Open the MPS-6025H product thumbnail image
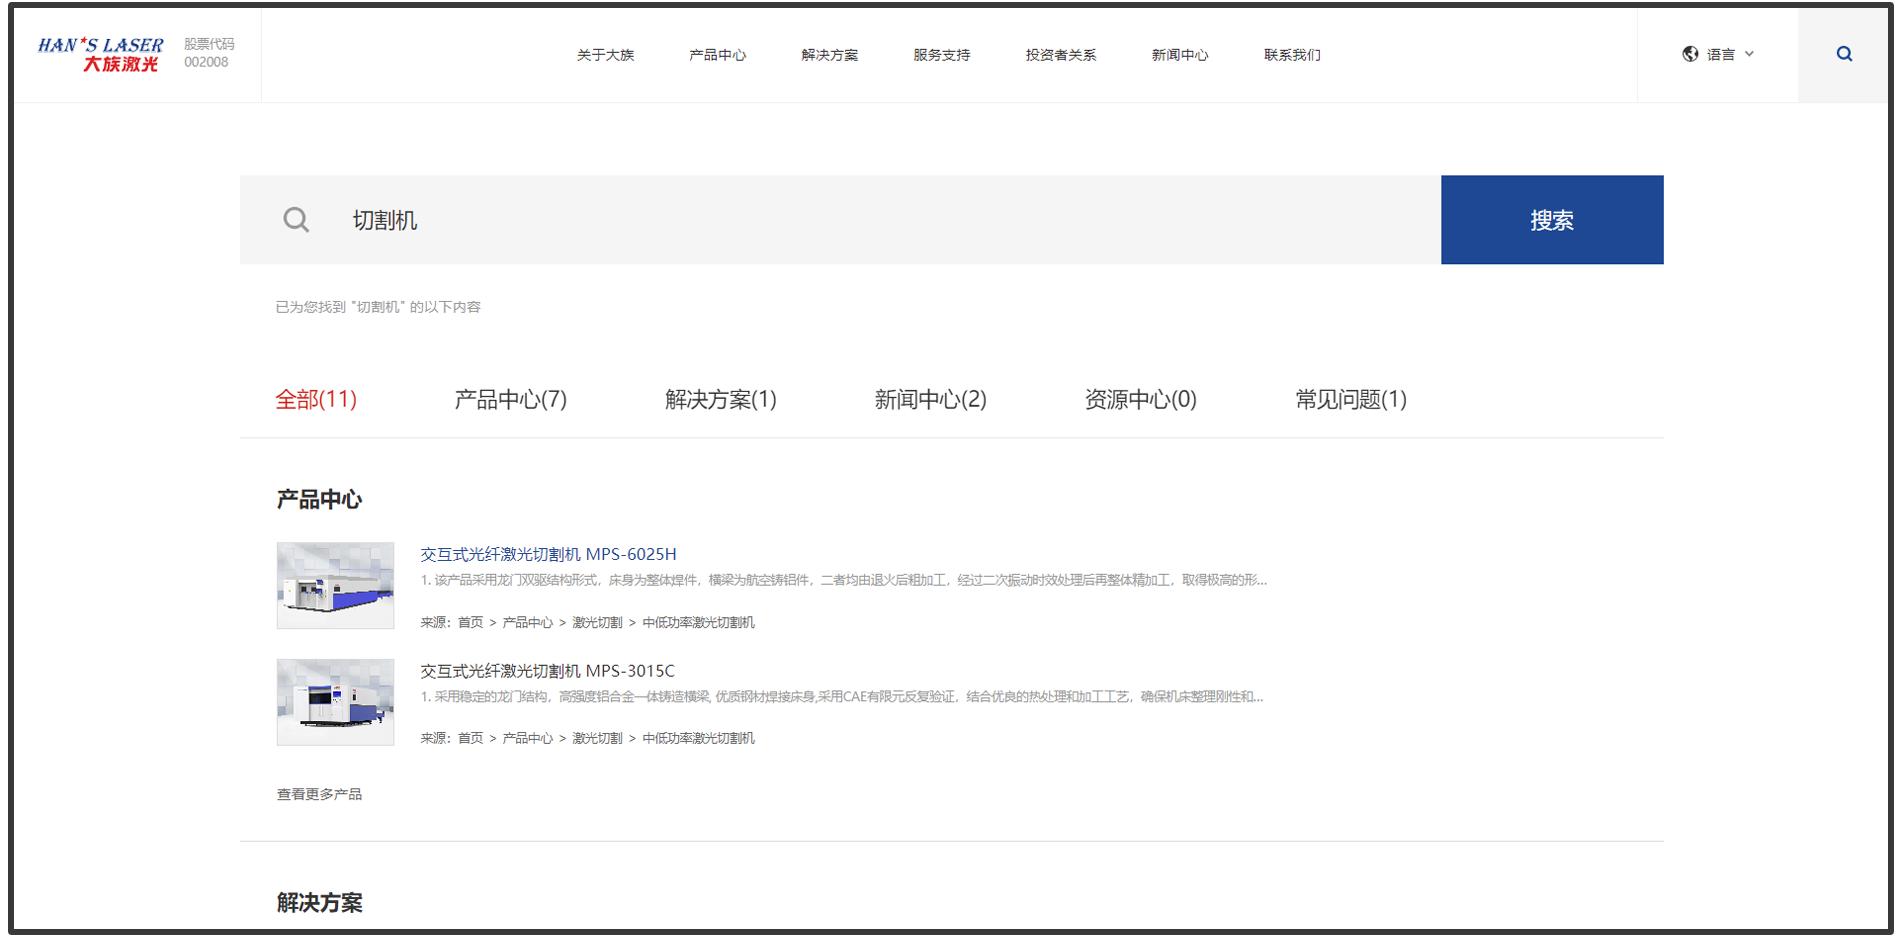1902x937 pixels. 334,586
